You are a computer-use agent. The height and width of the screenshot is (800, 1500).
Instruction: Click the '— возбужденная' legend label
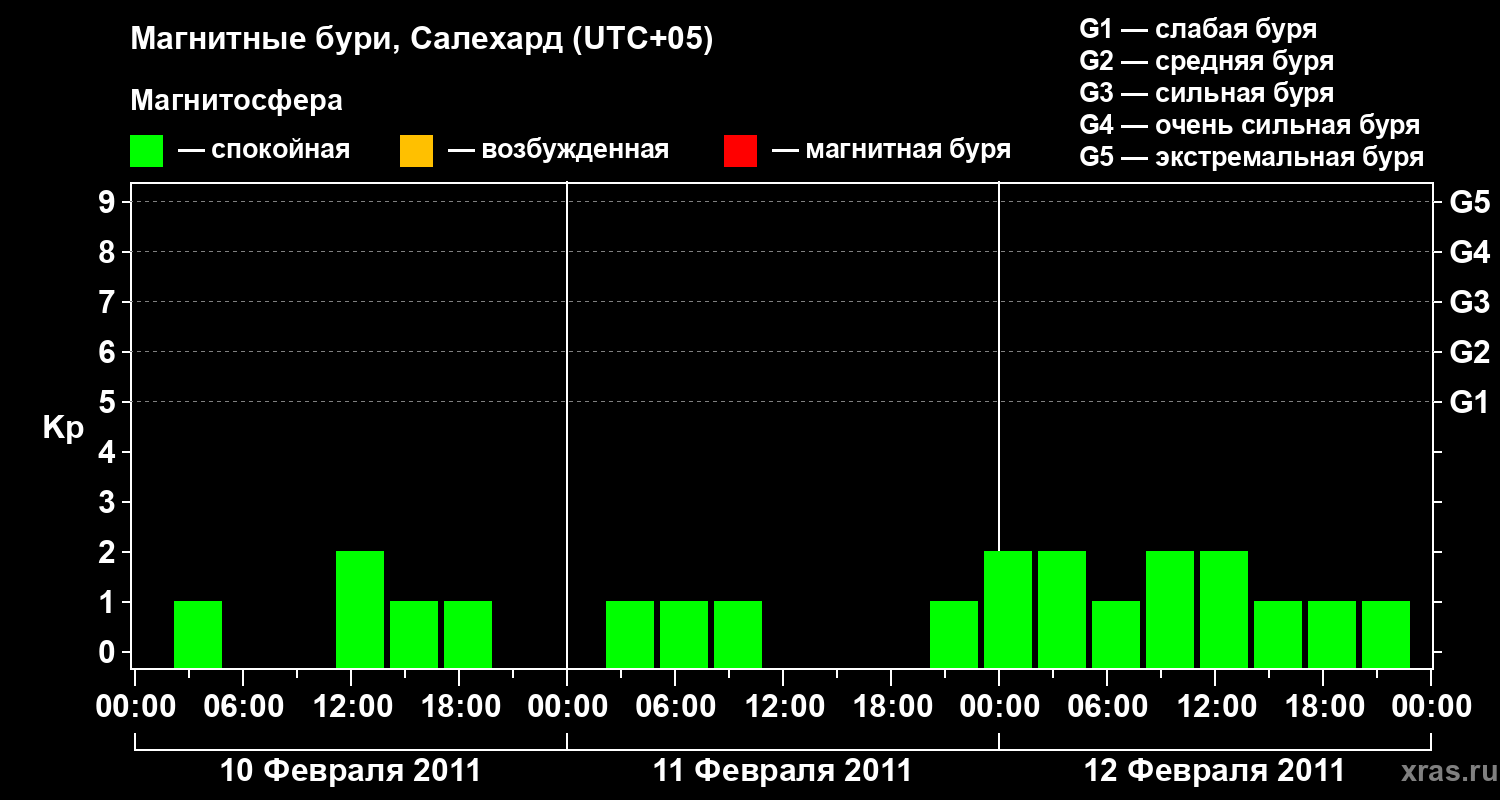tap(558, 150)
